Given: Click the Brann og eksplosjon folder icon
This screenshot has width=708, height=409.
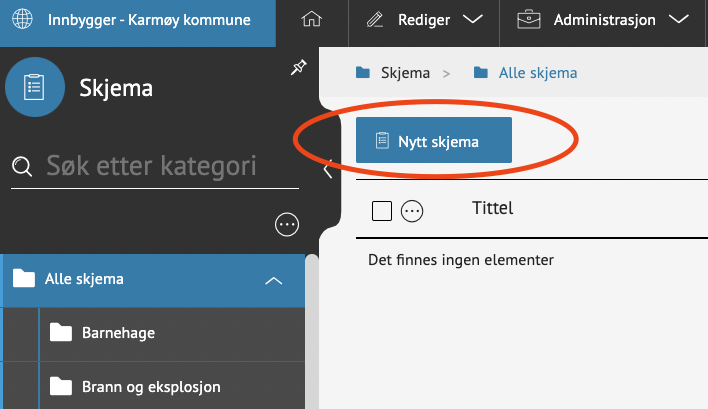Looking at the screenshot, I should [61, 386].
